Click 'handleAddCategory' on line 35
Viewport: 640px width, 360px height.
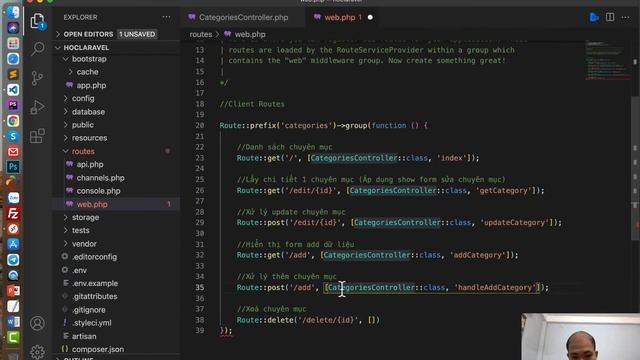tap(495, 288)
